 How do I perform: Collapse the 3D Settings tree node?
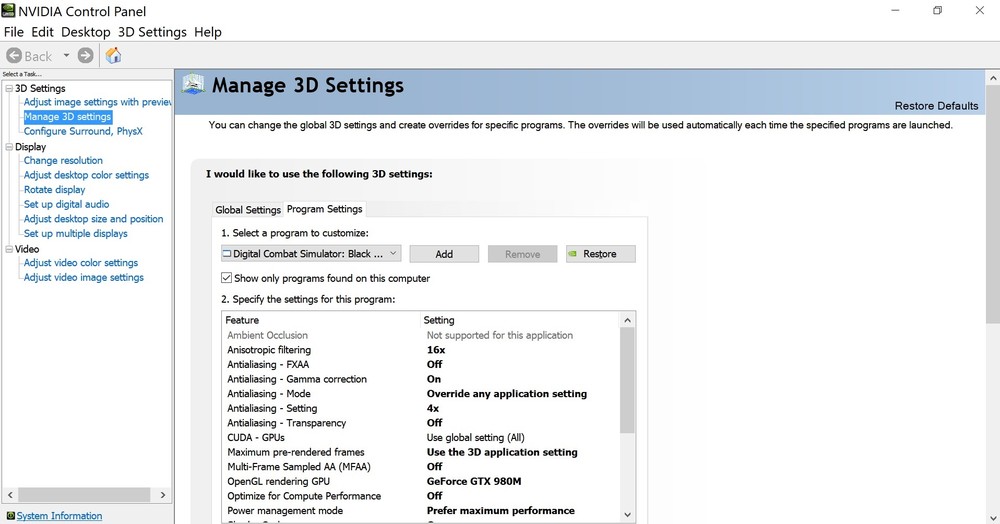[x=9, y=89]
